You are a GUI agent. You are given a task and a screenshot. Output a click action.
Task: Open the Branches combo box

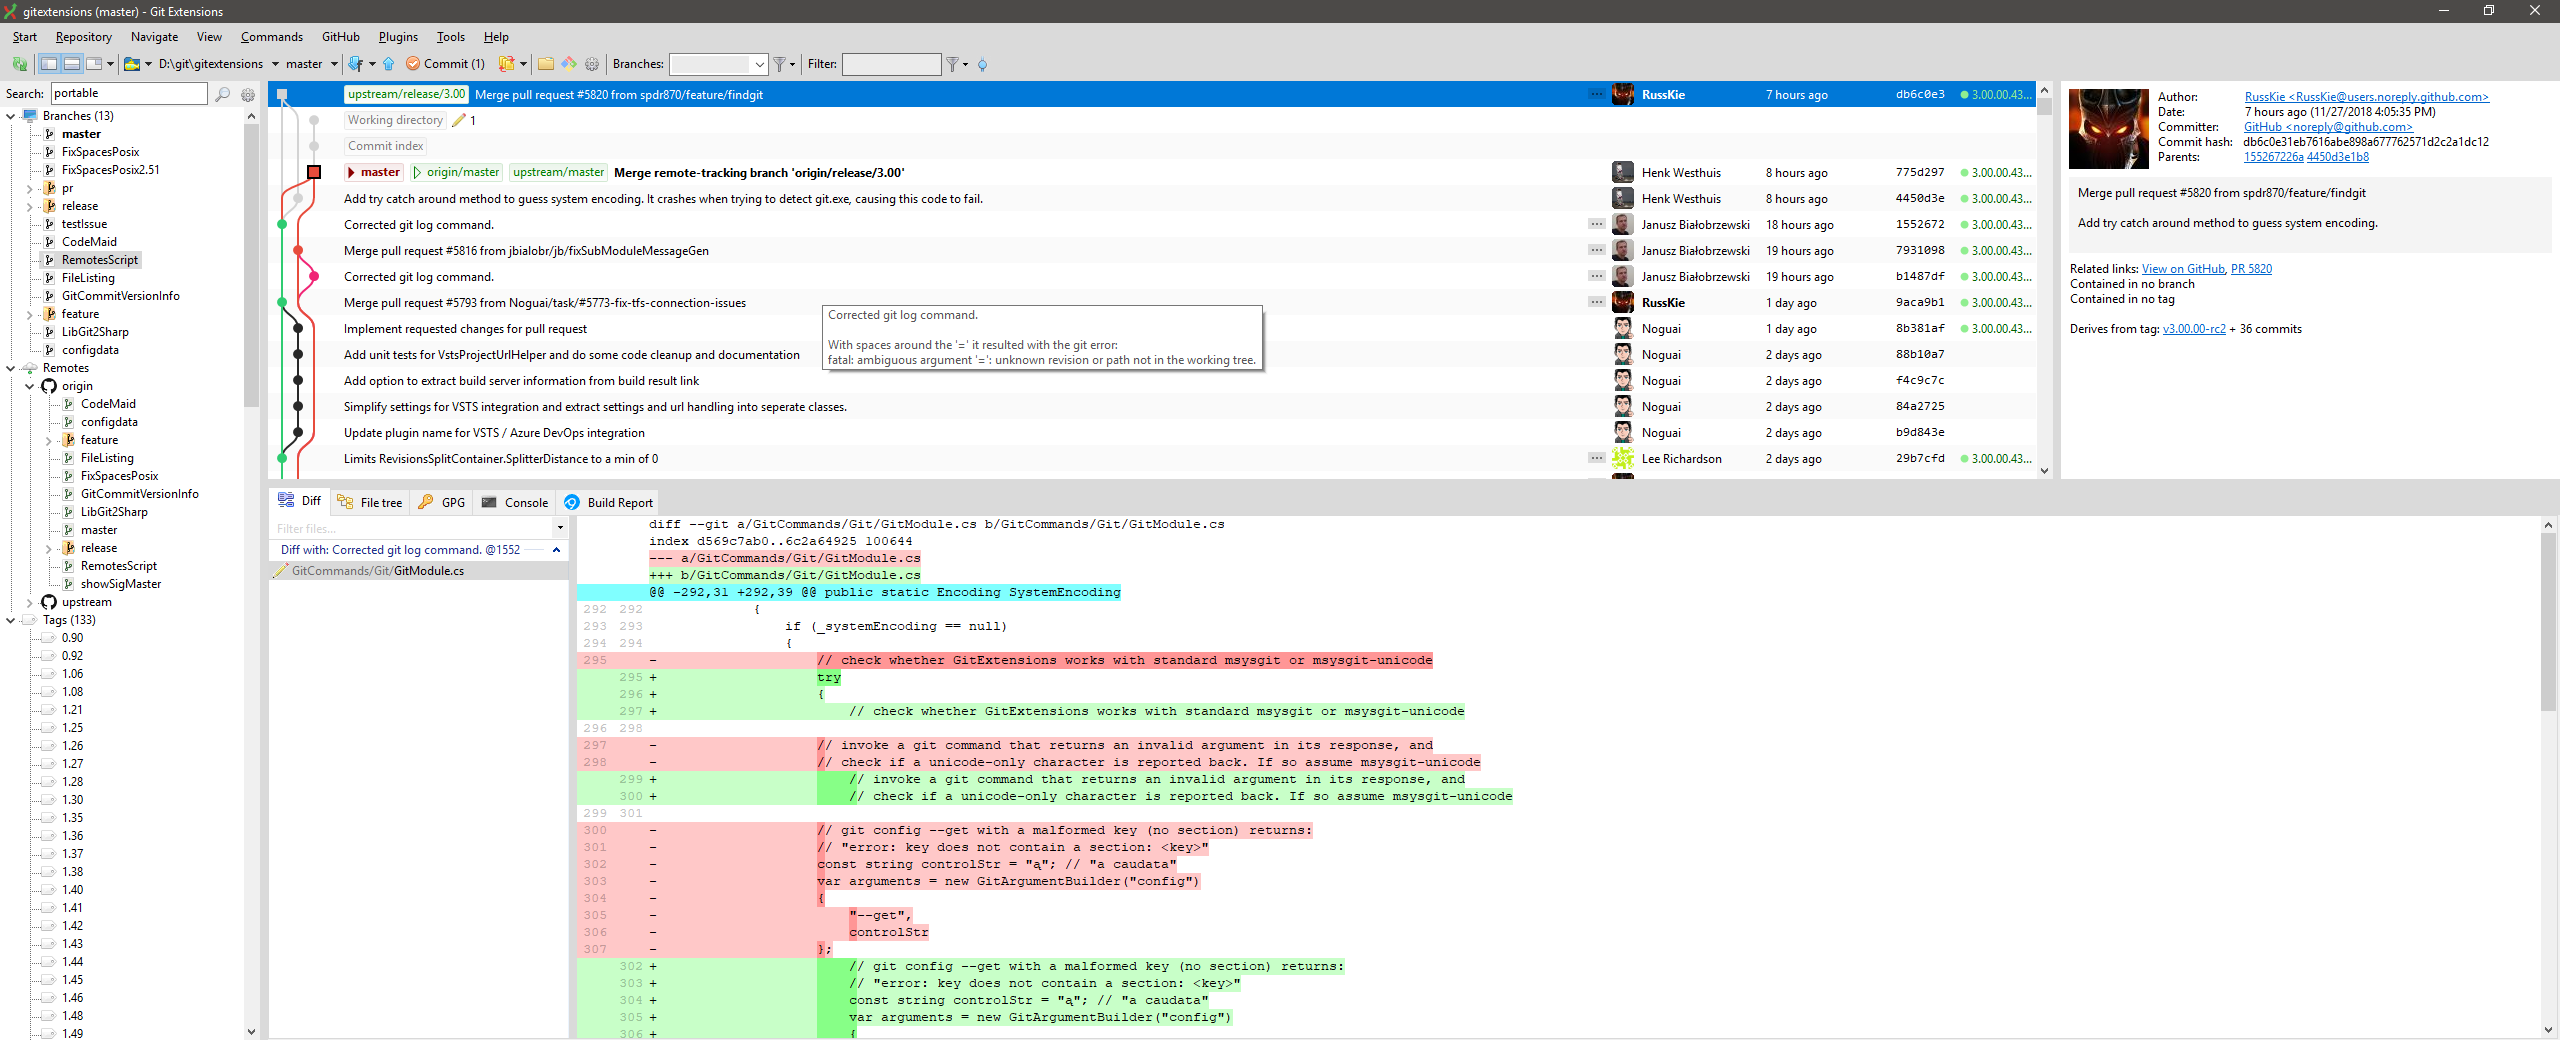pyautogui.click(x=718, y=64)
